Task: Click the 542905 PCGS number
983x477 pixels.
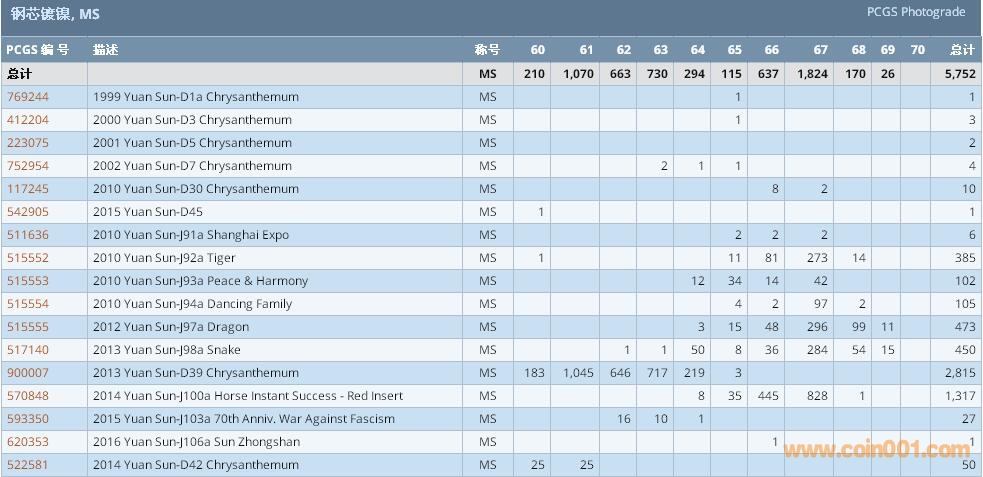Action: point(28,212)
